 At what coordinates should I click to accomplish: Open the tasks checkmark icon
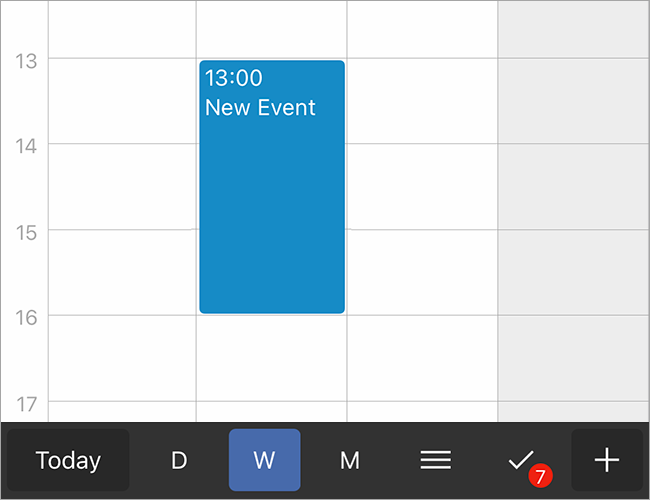[x=520, y=460]
